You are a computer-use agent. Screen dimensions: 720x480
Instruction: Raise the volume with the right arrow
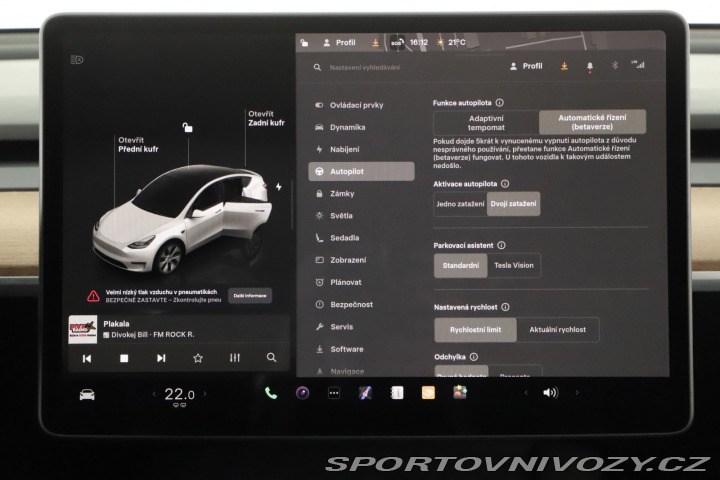pos(577,393)
